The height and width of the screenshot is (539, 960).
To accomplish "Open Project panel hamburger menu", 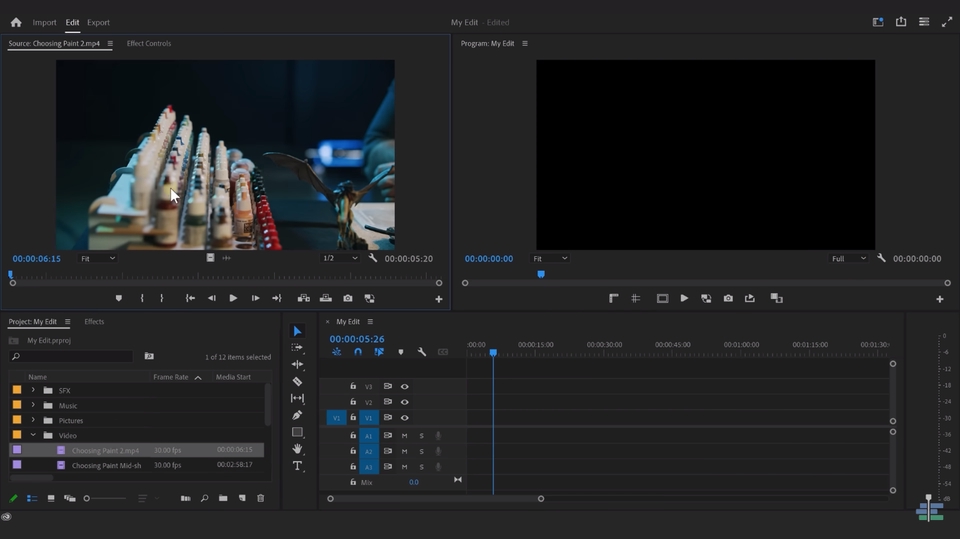I will (67, 322).
